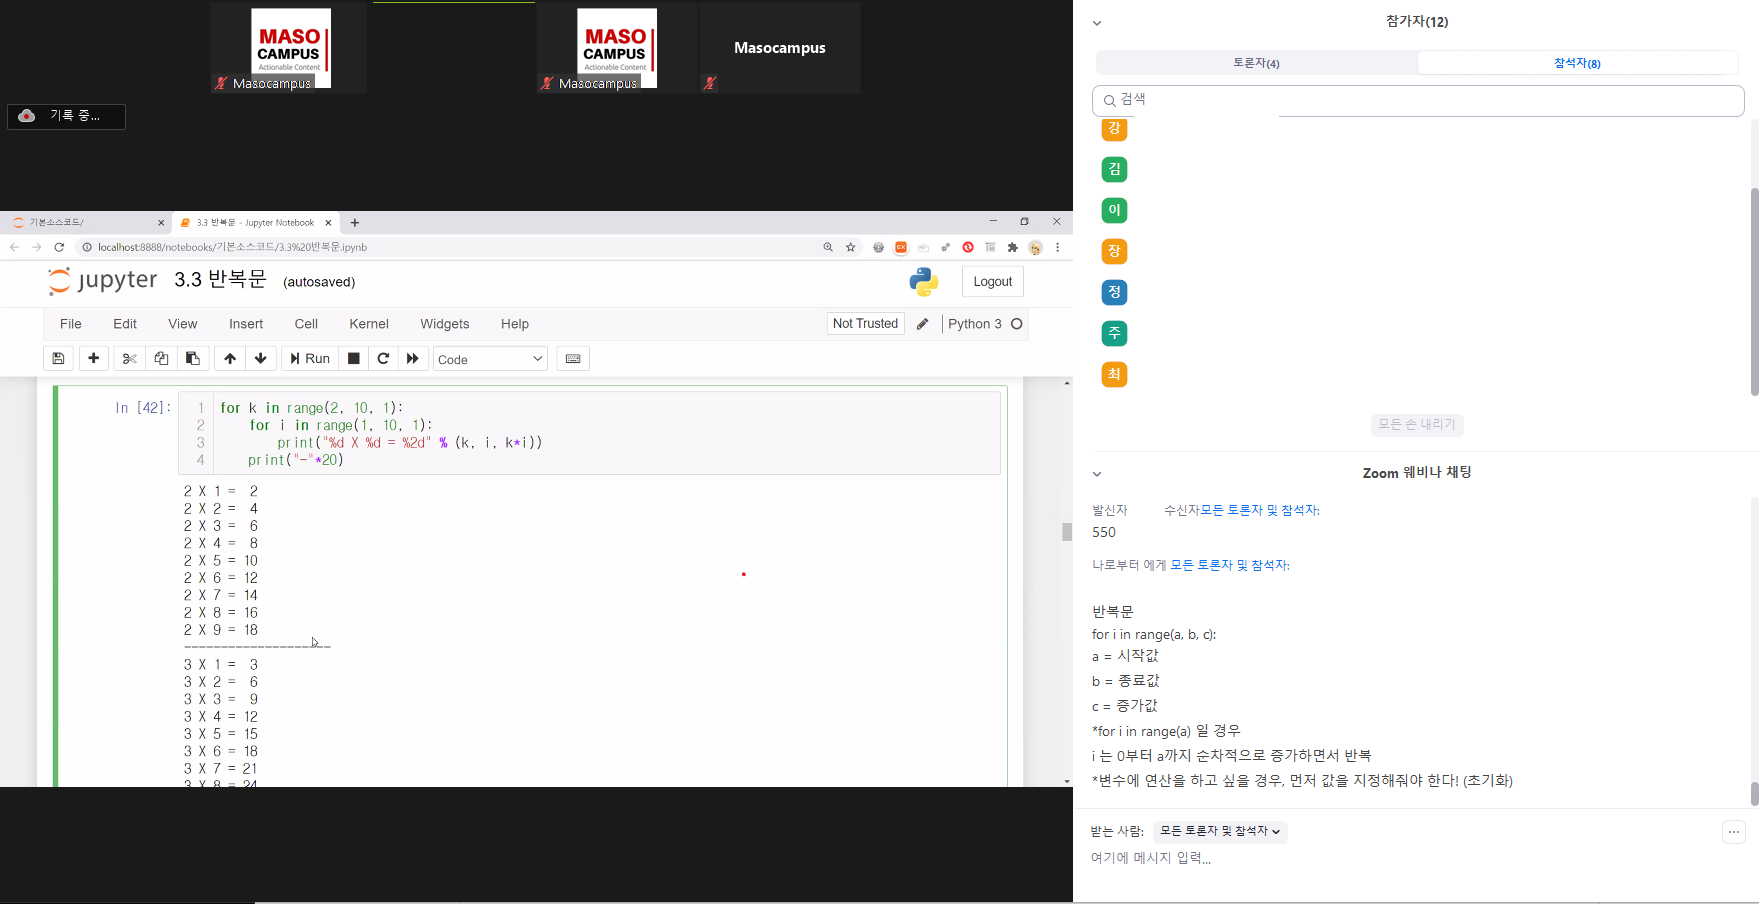Run the current cell

[x=310, y=359]
